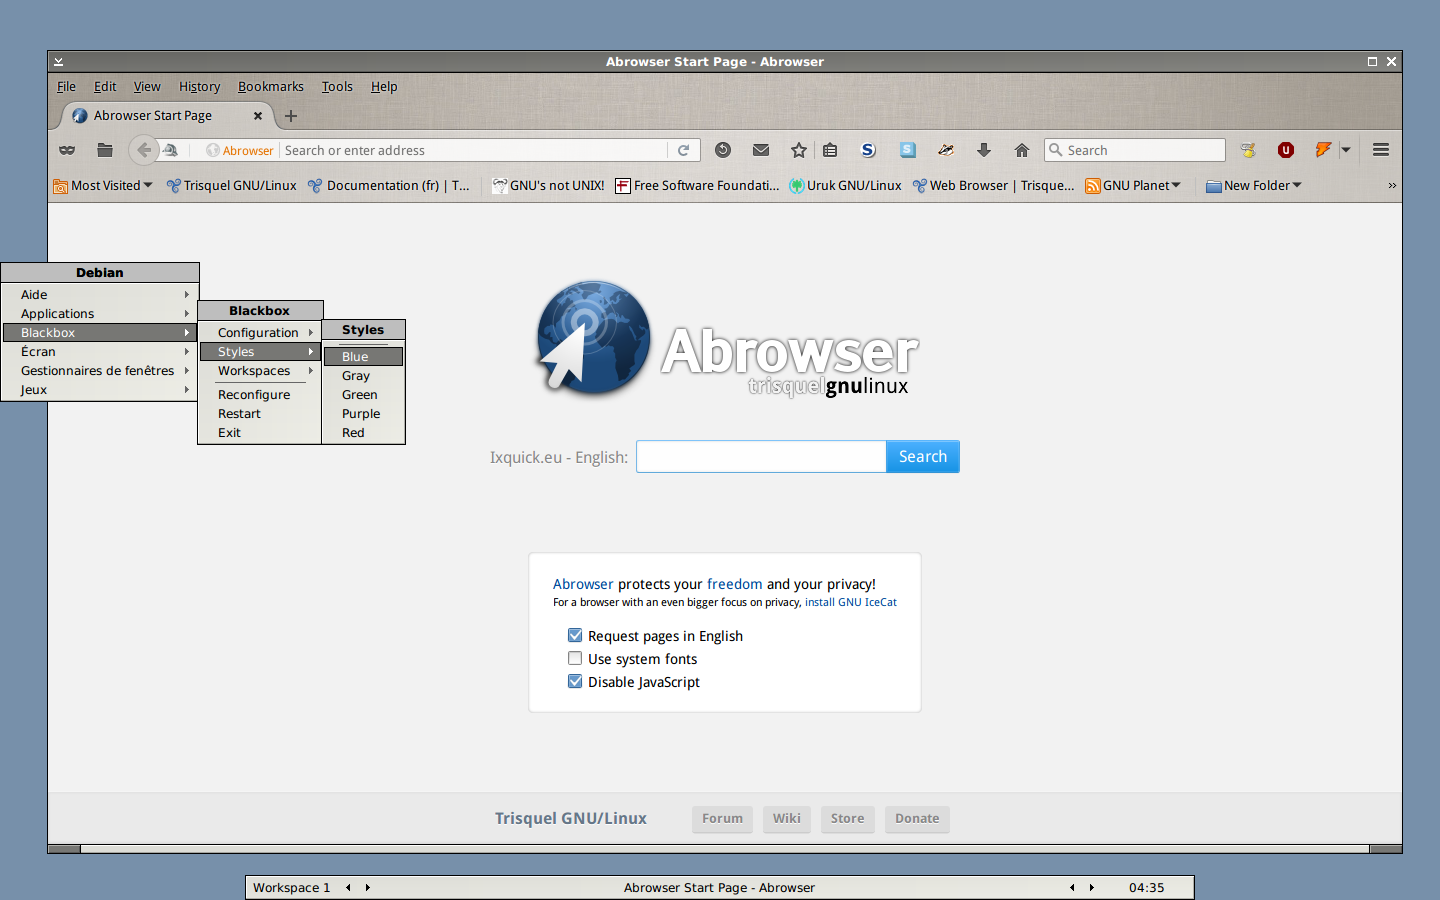Open the Wiki footer button
This screenshot has height=900, width=1440.
786,819
